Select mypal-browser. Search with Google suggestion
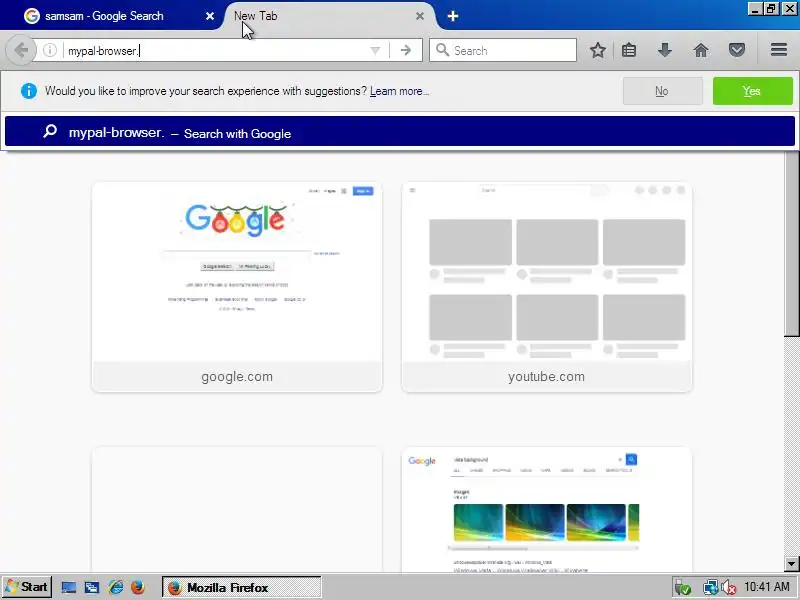This screenshot has height=600, width=800. [399, 131]
